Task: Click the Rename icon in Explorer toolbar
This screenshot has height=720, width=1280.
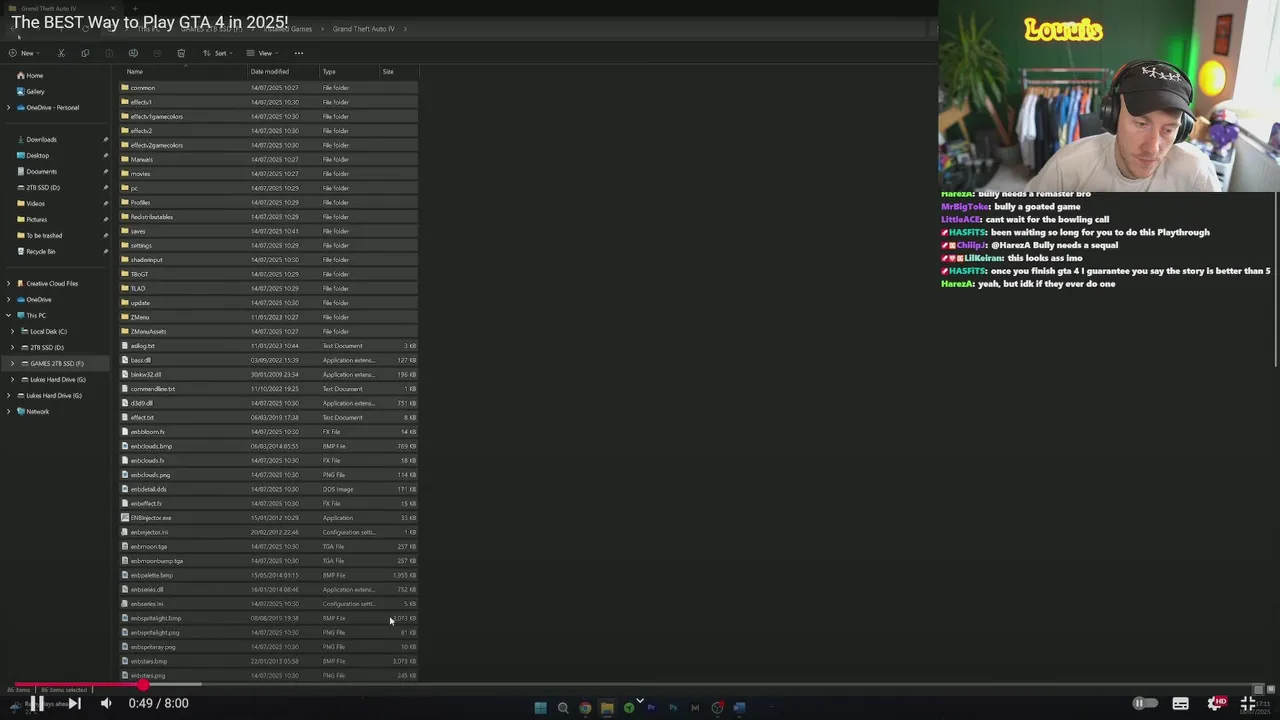Action: [133, 53]
